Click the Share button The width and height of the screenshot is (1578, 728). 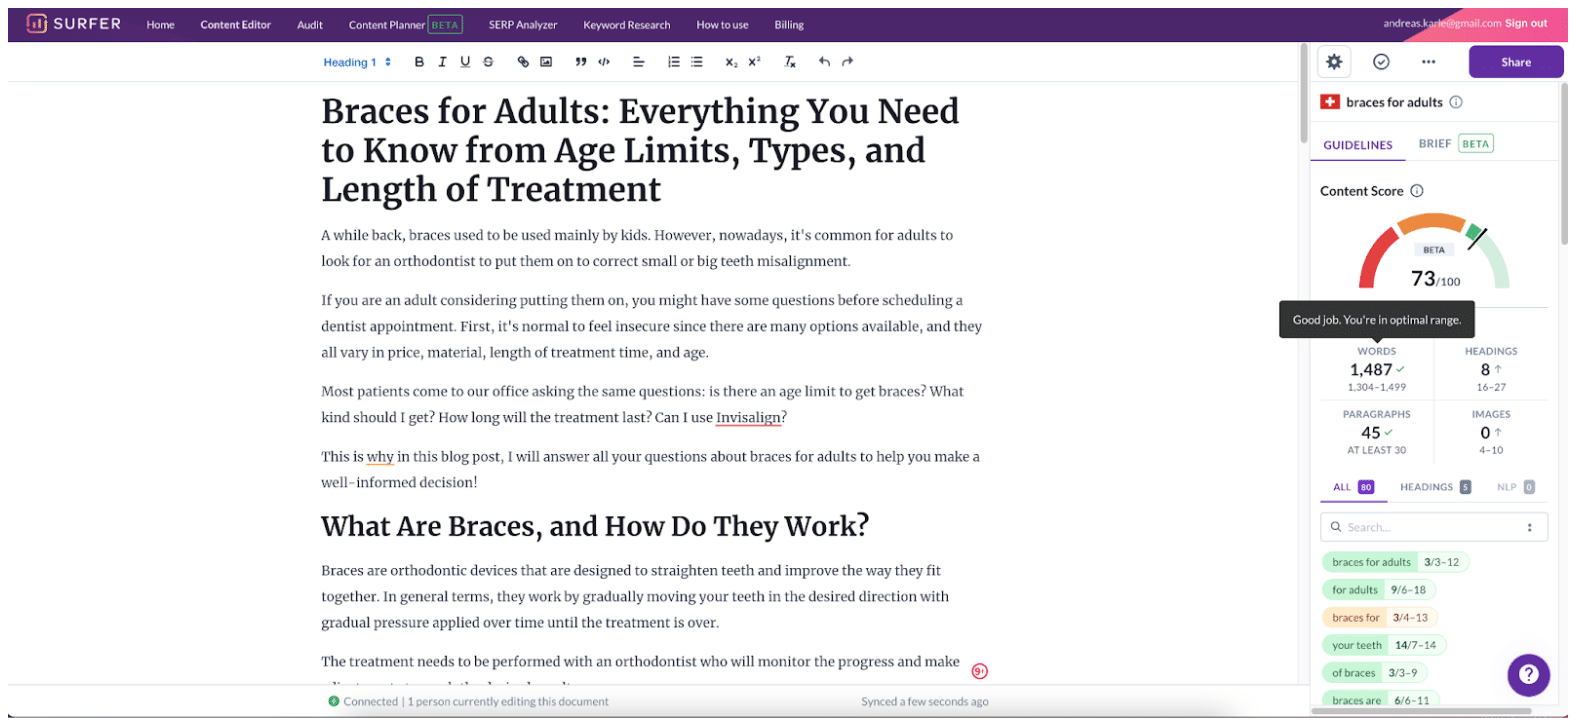[1516, 62]
